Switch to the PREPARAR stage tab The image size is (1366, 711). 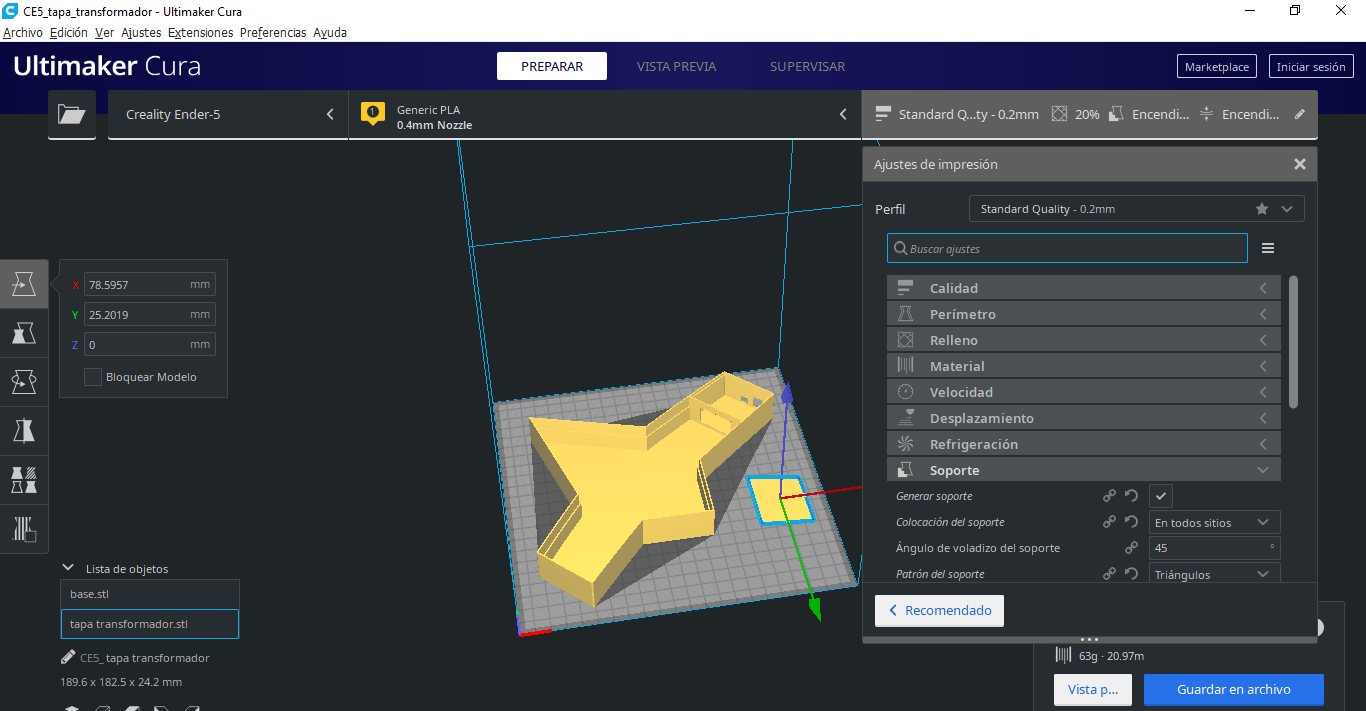click(552, 66)
